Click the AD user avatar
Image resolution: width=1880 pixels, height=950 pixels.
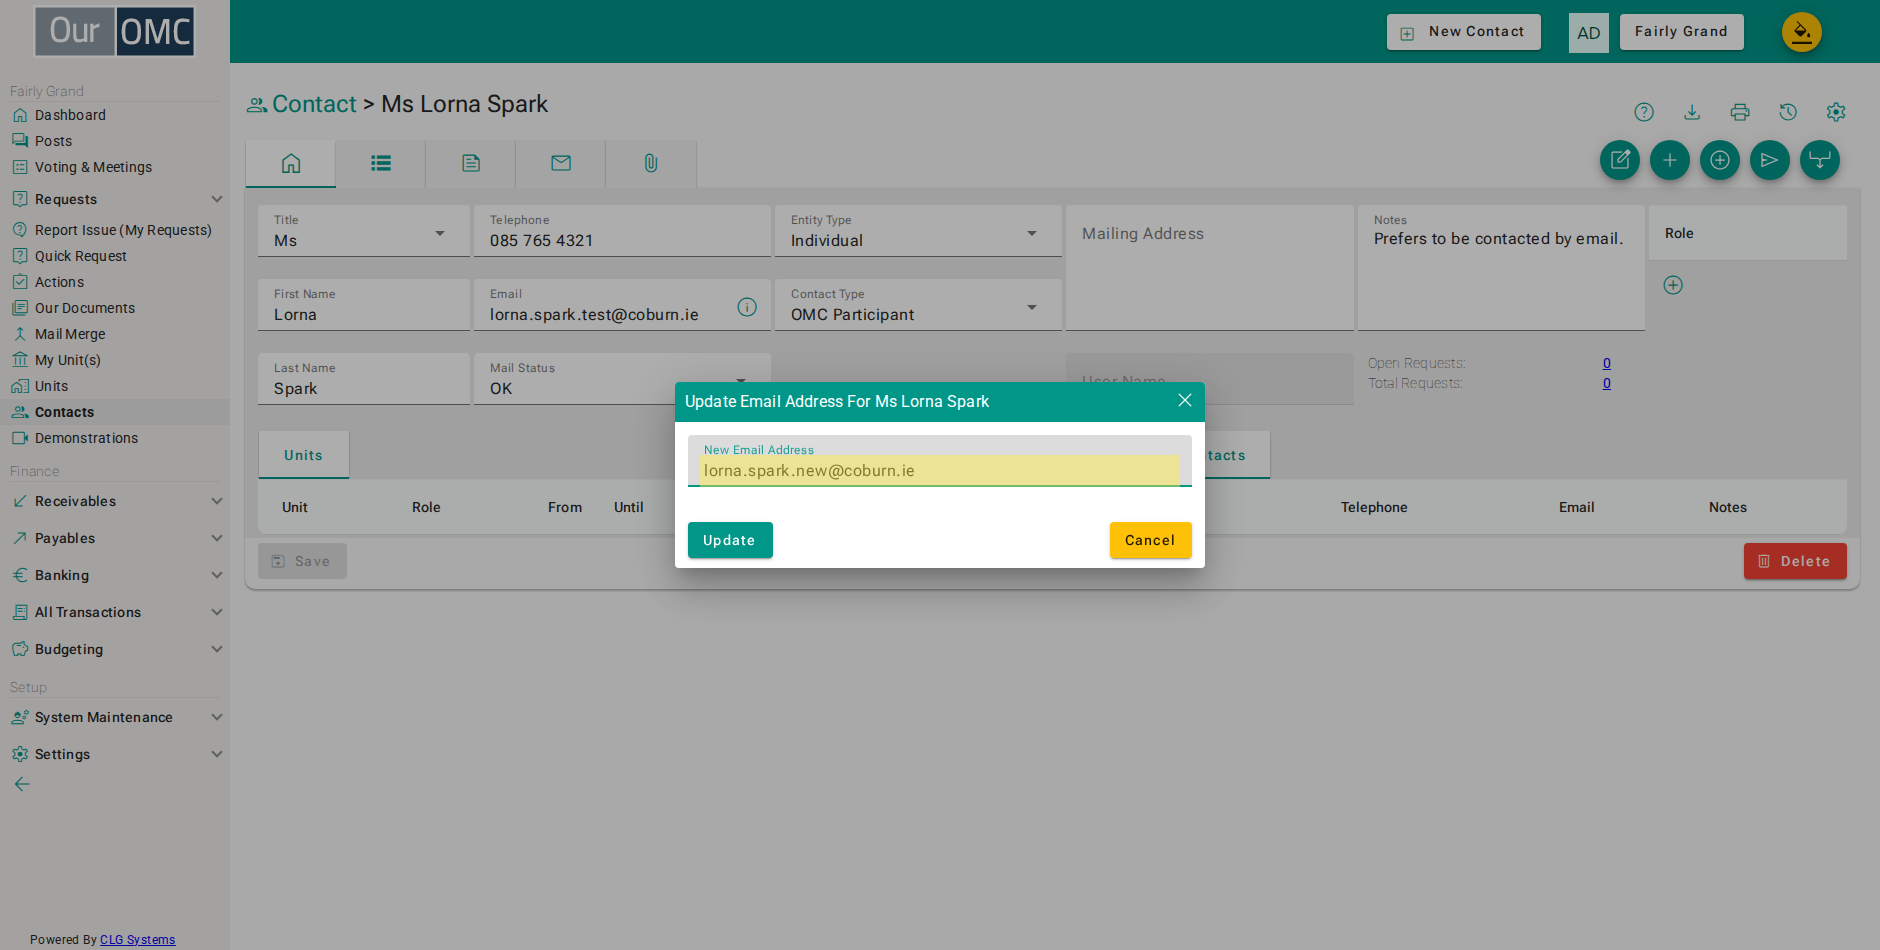click(1589, 33)
